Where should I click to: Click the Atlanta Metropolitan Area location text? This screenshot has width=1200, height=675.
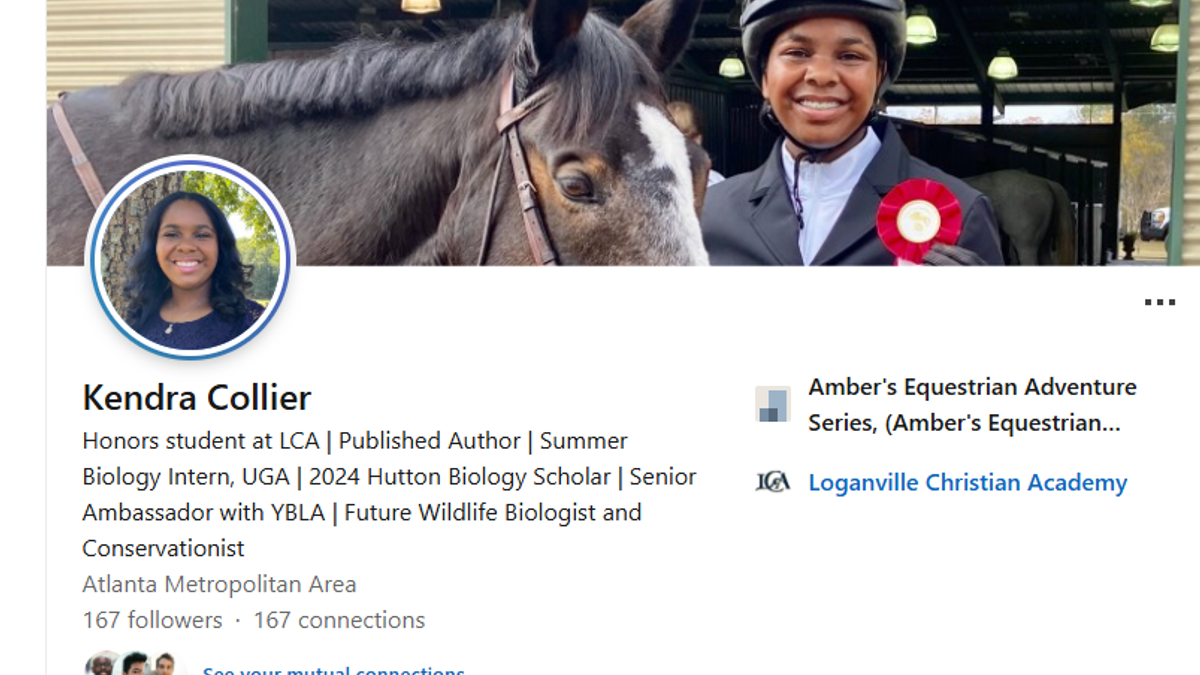(219, 584)
